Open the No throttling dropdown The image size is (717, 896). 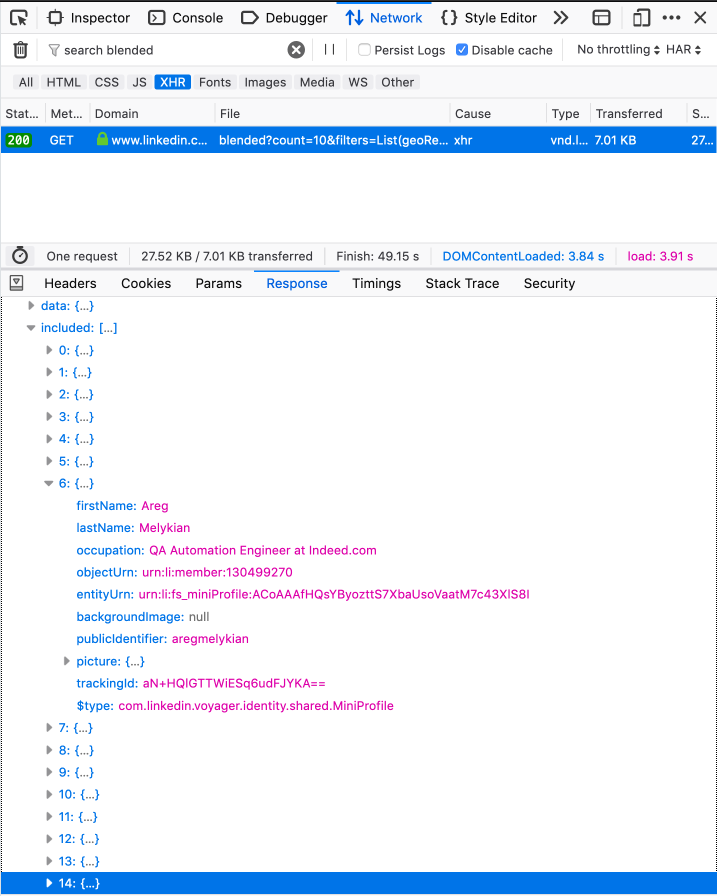point(618,50)
